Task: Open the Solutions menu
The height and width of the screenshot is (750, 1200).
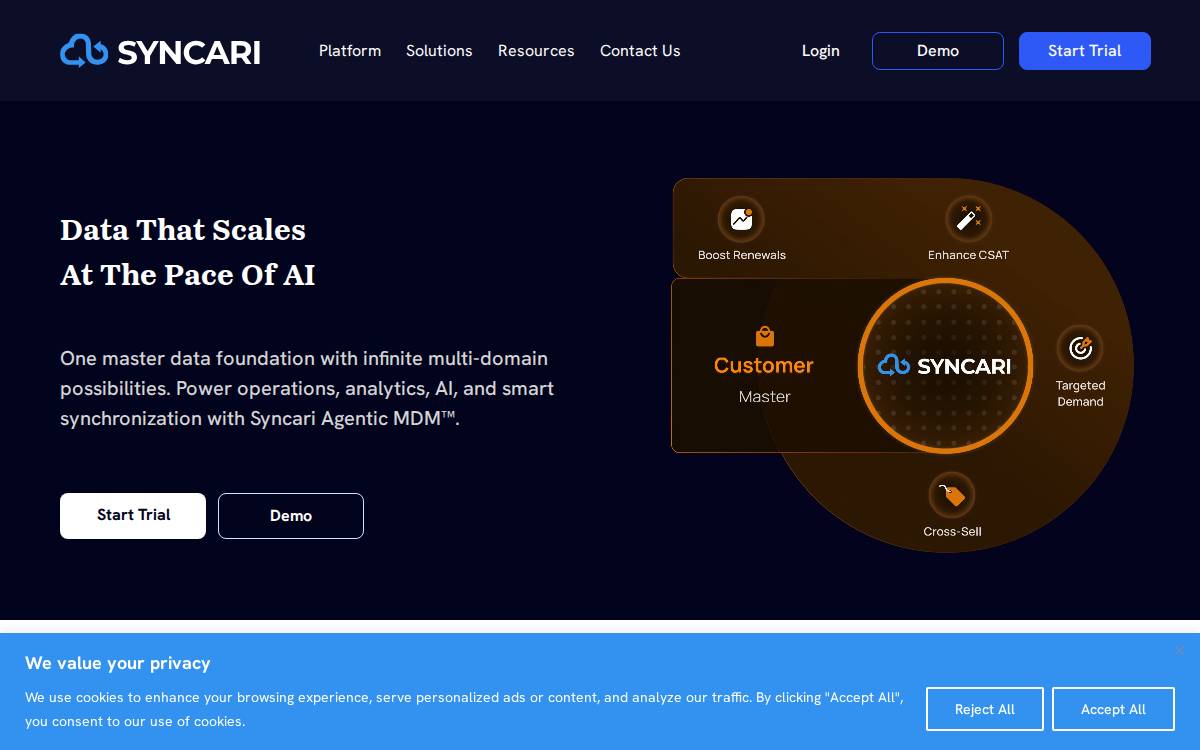Action: 439,51
